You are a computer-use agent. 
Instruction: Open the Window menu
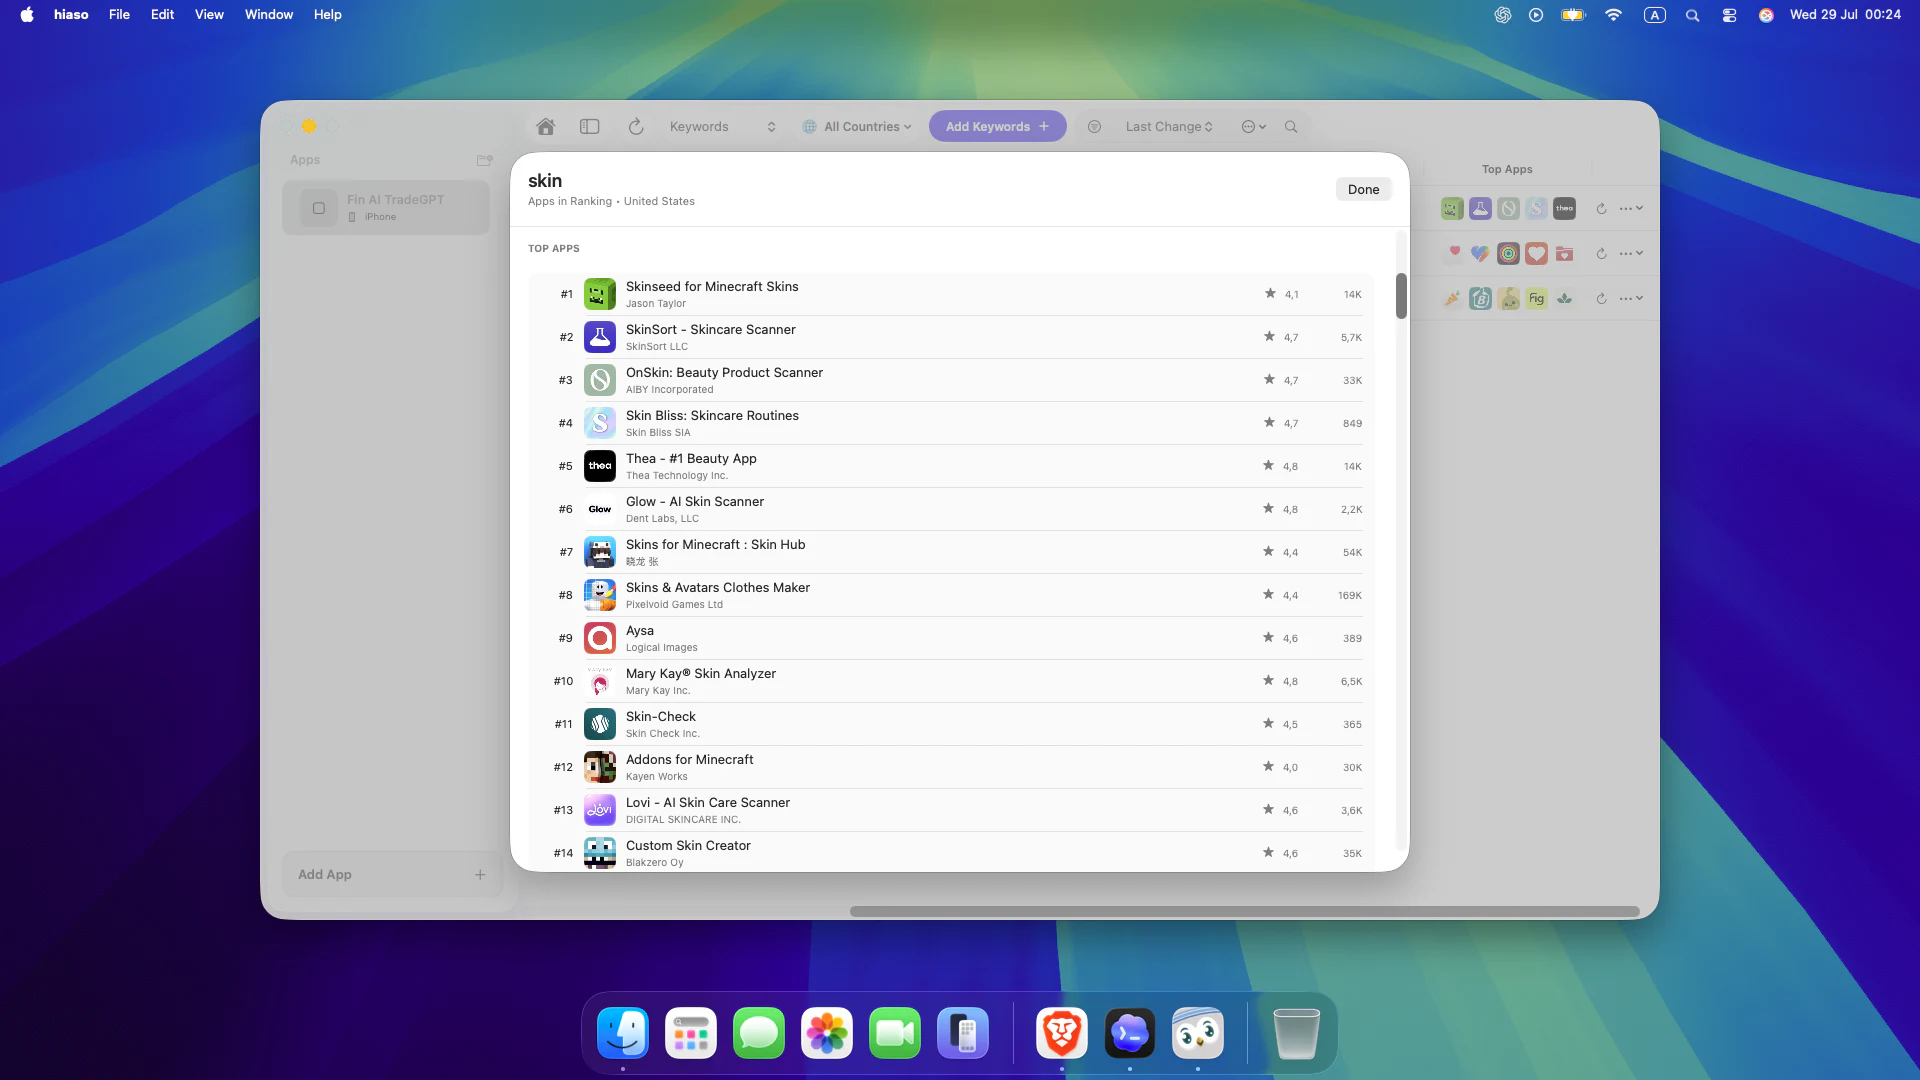coord(269,15)
